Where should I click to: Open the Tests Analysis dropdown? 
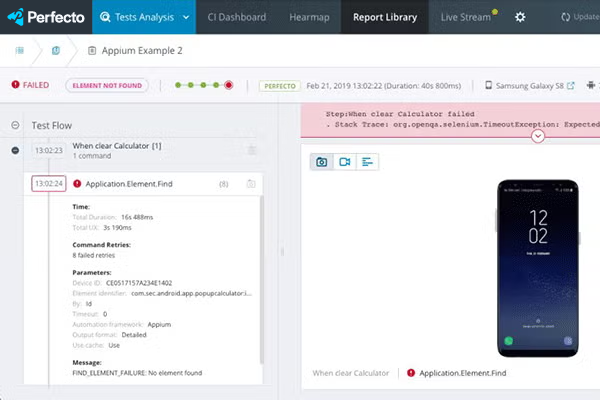[144, 17]
